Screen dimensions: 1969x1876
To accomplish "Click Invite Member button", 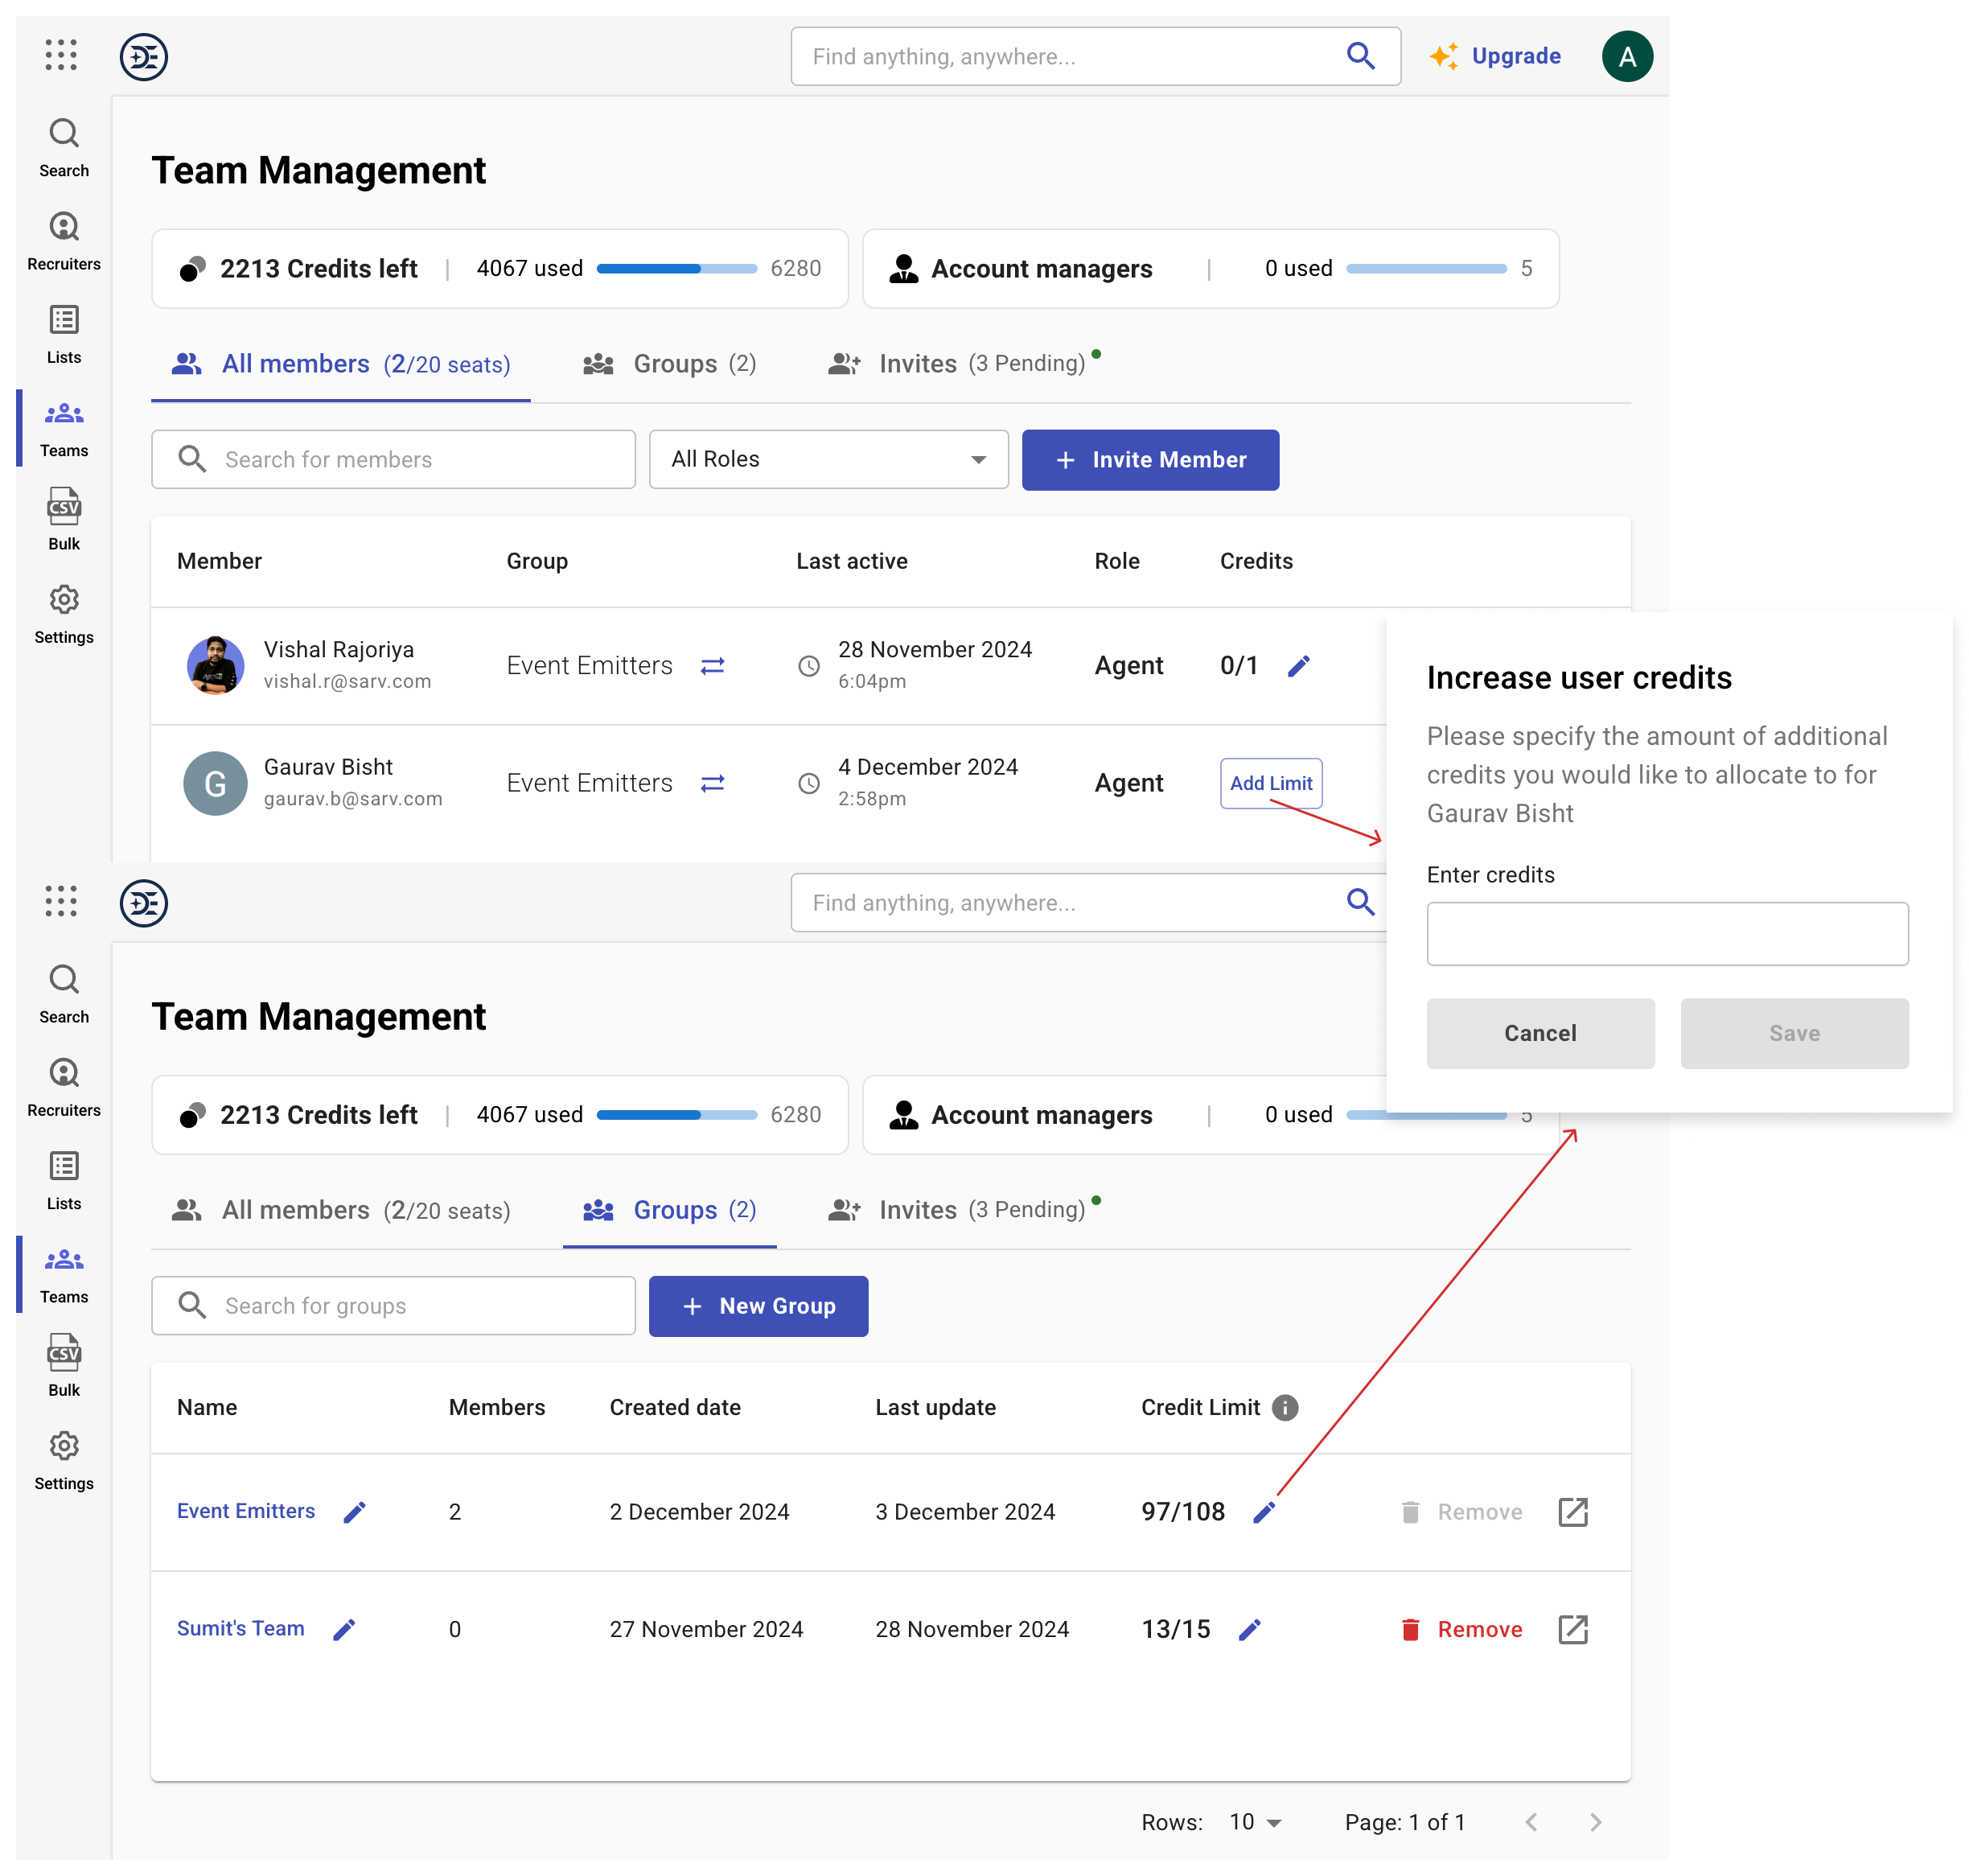I will [1149, 459].
